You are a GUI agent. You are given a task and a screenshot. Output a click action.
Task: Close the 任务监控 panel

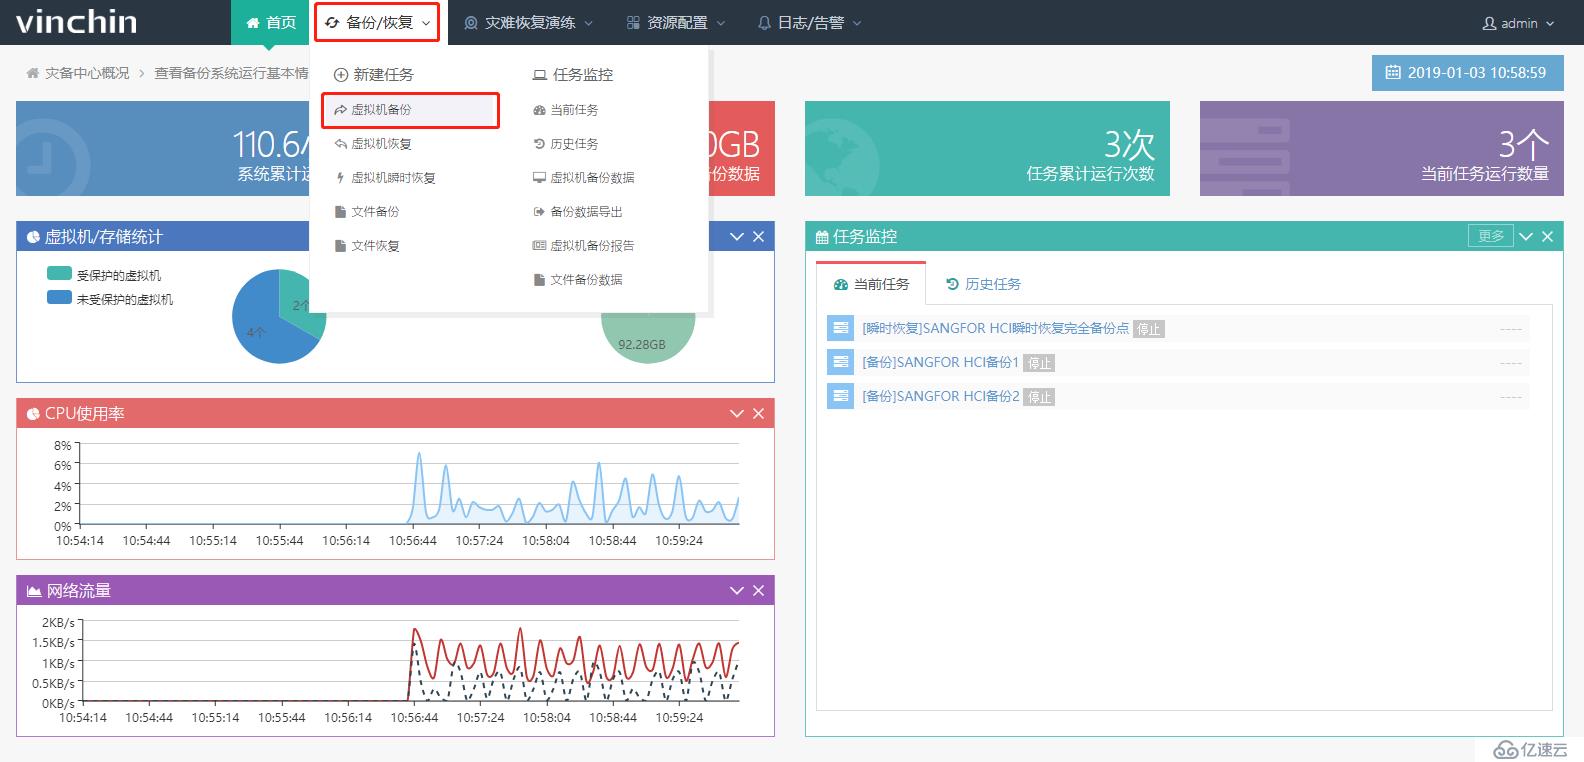click(1548, 237)
